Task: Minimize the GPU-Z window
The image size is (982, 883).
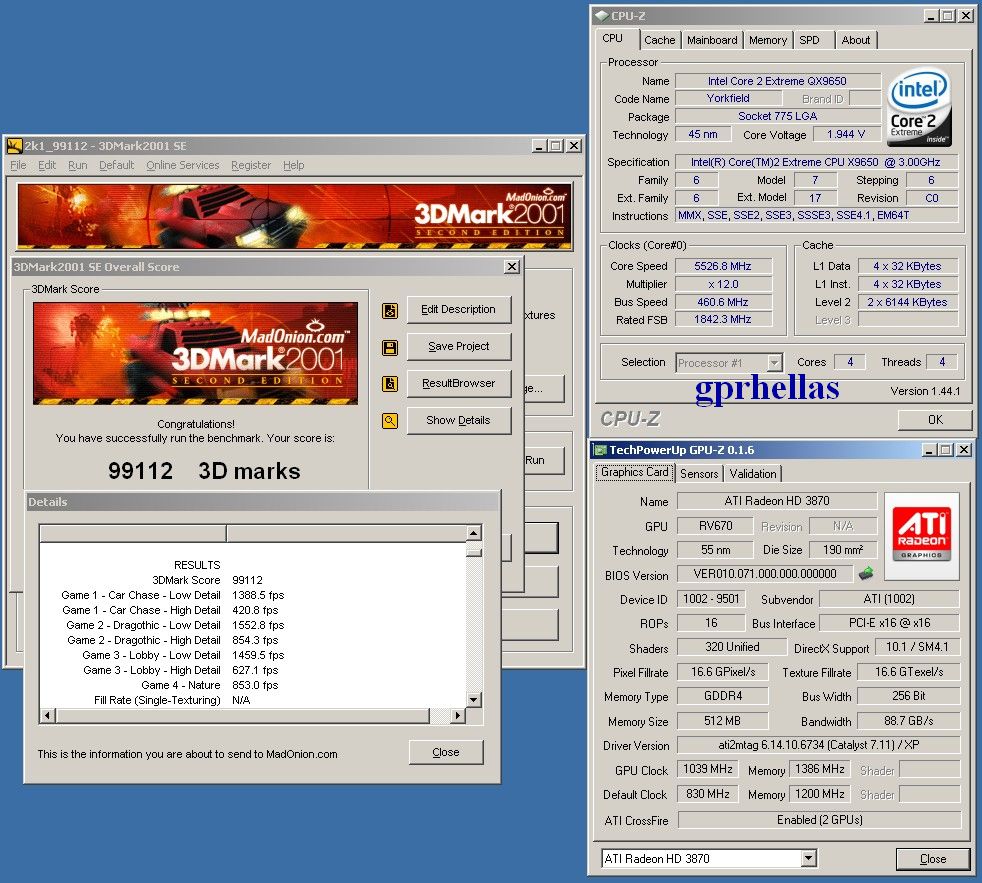Action: (x=929, y=450)
